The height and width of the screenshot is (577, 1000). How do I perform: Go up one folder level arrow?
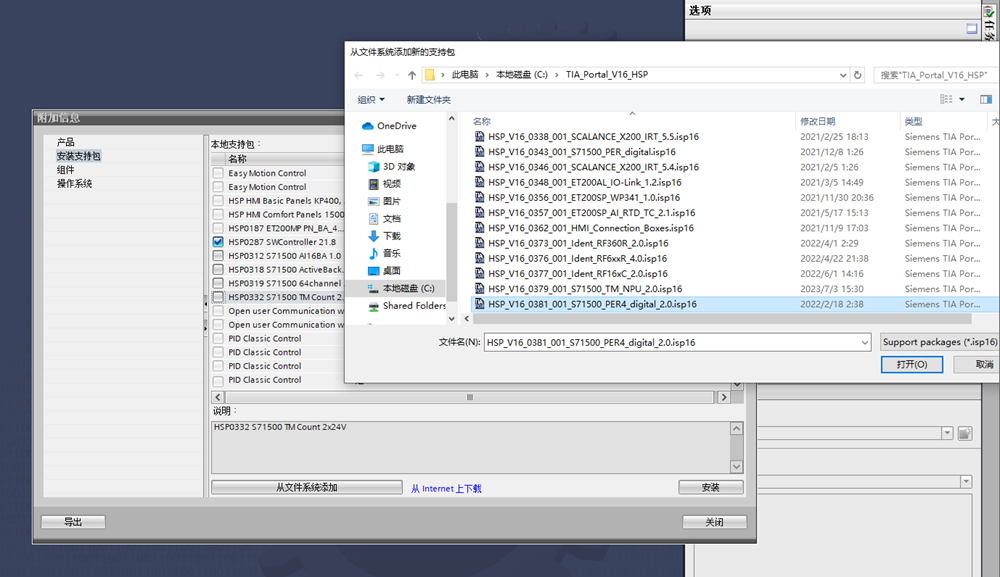tap(412, 75)
